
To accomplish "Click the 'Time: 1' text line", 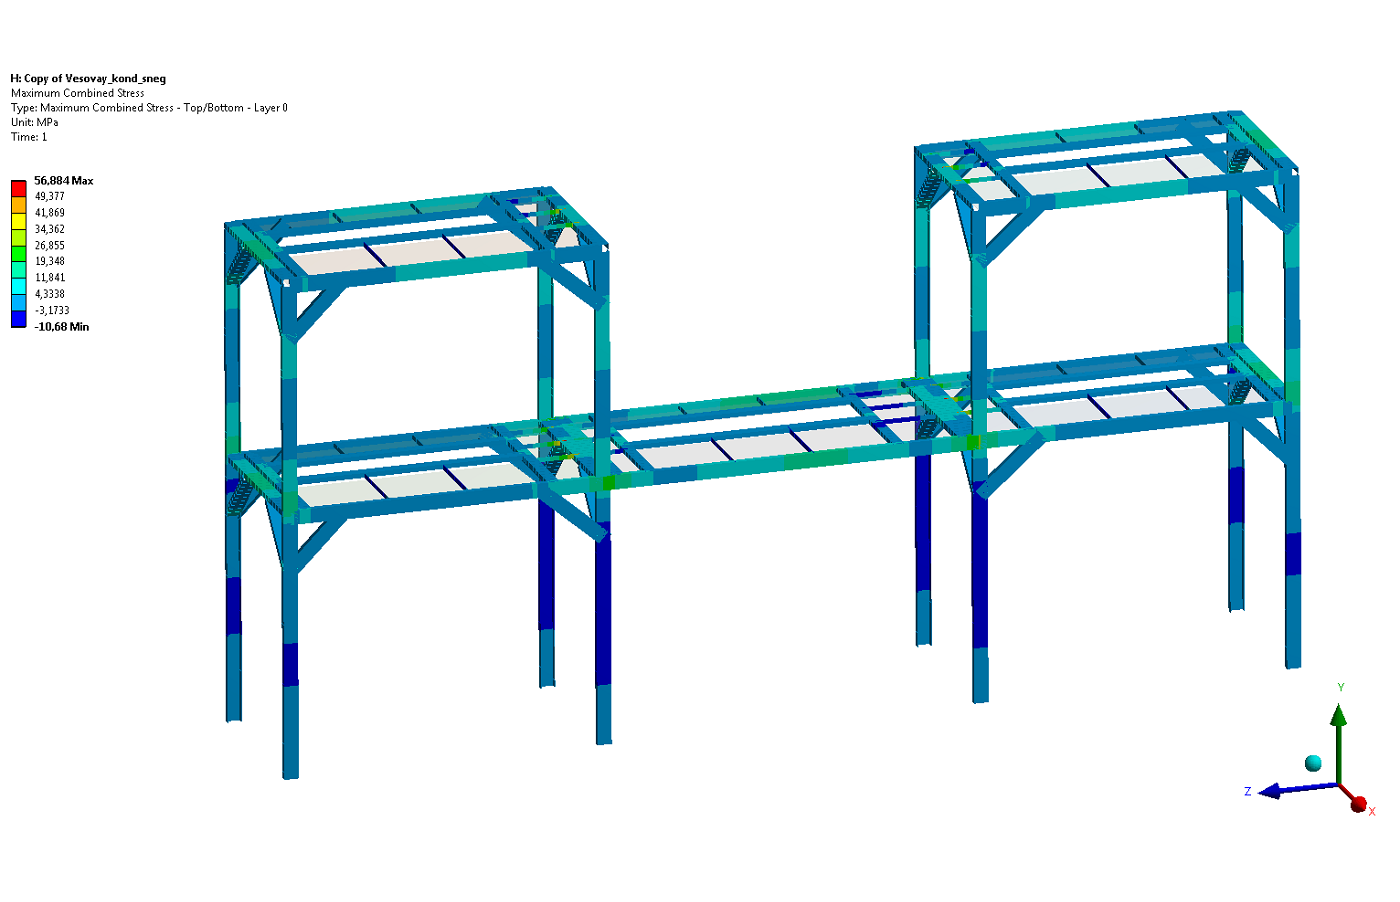I will coord(29,137).
